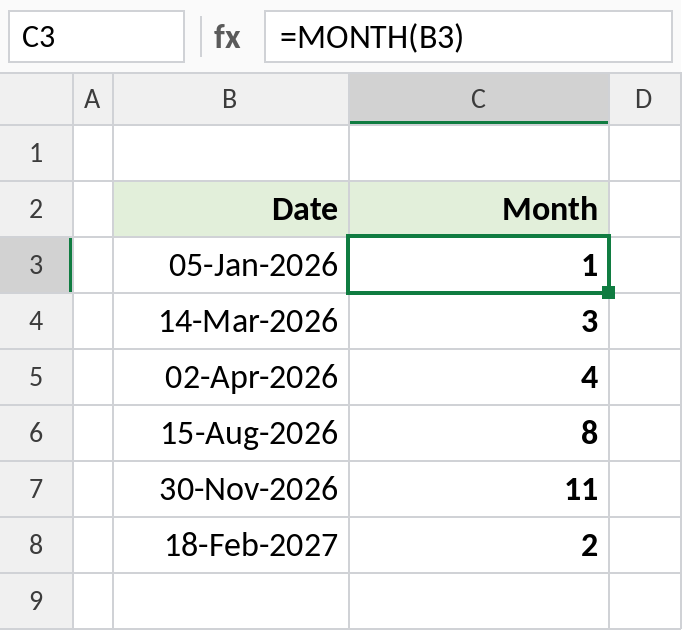Select column D header
The height and width of the screenshot is (630, 682).
coord(645,99)
